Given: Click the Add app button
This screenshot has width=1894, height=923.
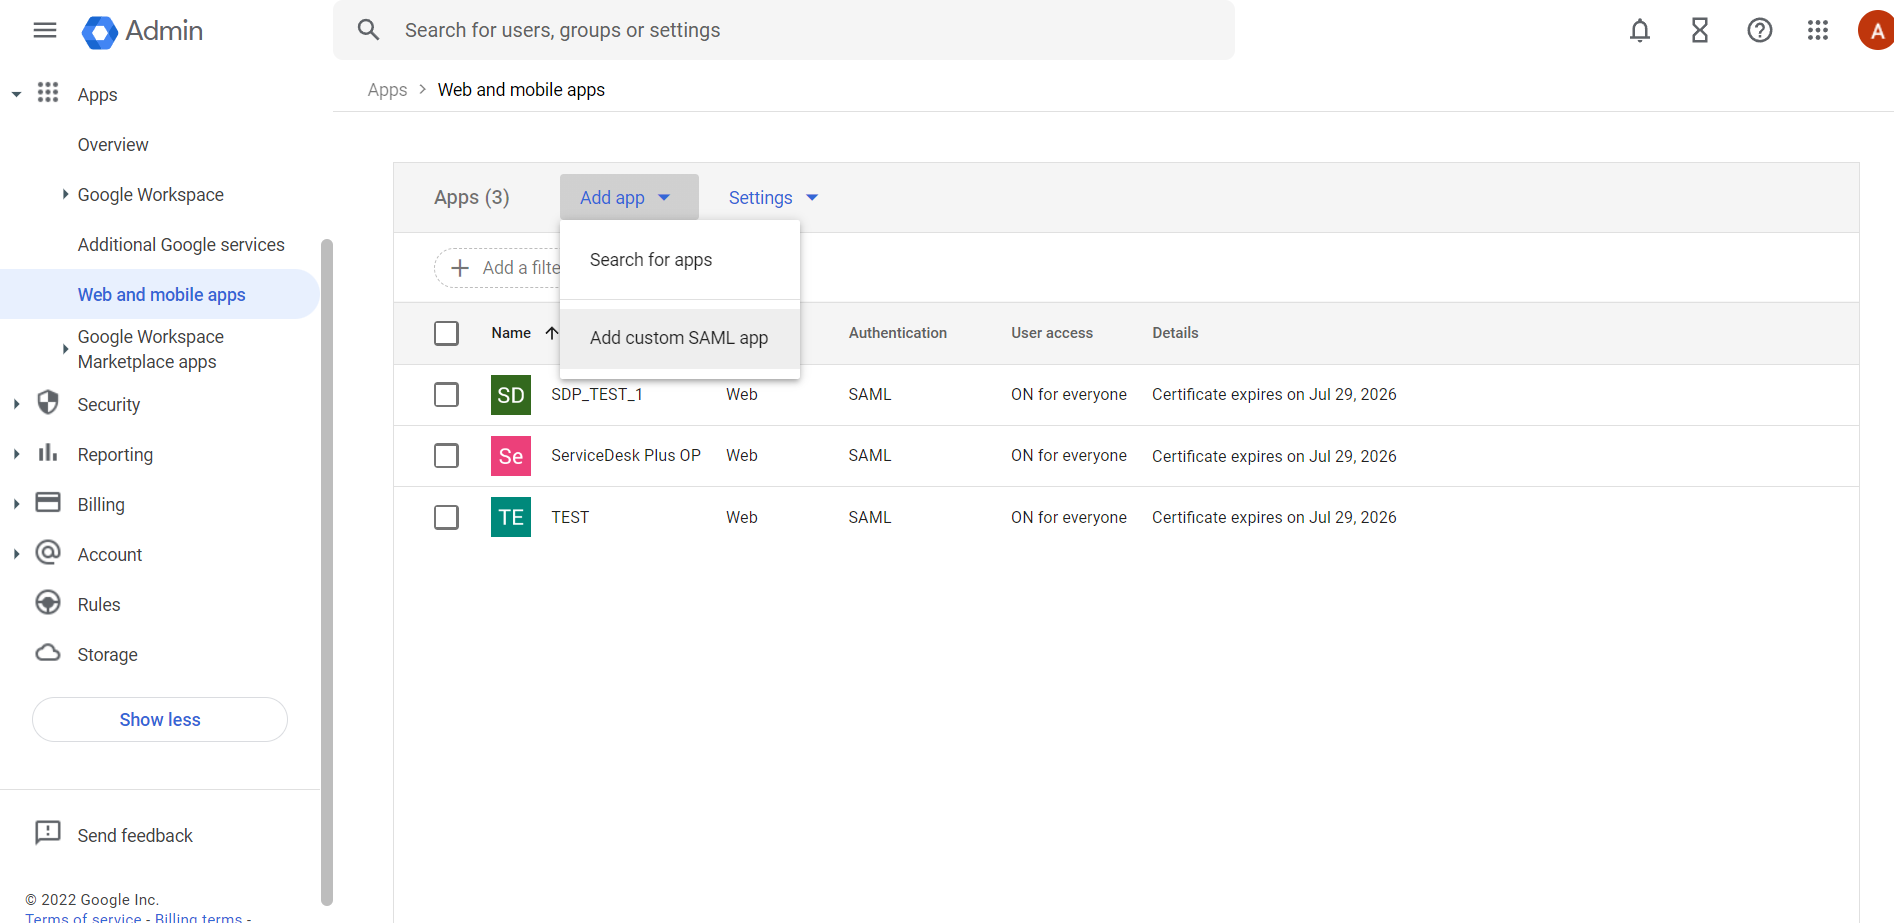Looking at the screenshot, I should coord(629,198).
